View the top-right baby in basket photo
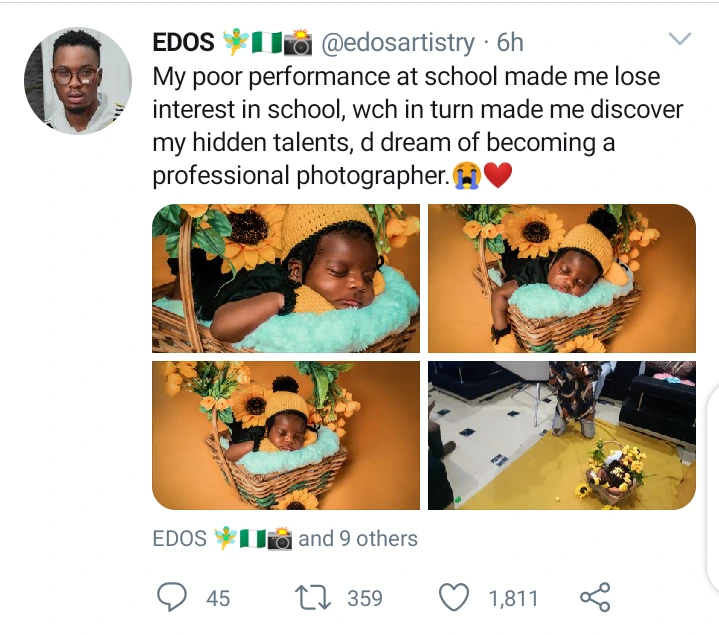 click(x=561, y=278)
